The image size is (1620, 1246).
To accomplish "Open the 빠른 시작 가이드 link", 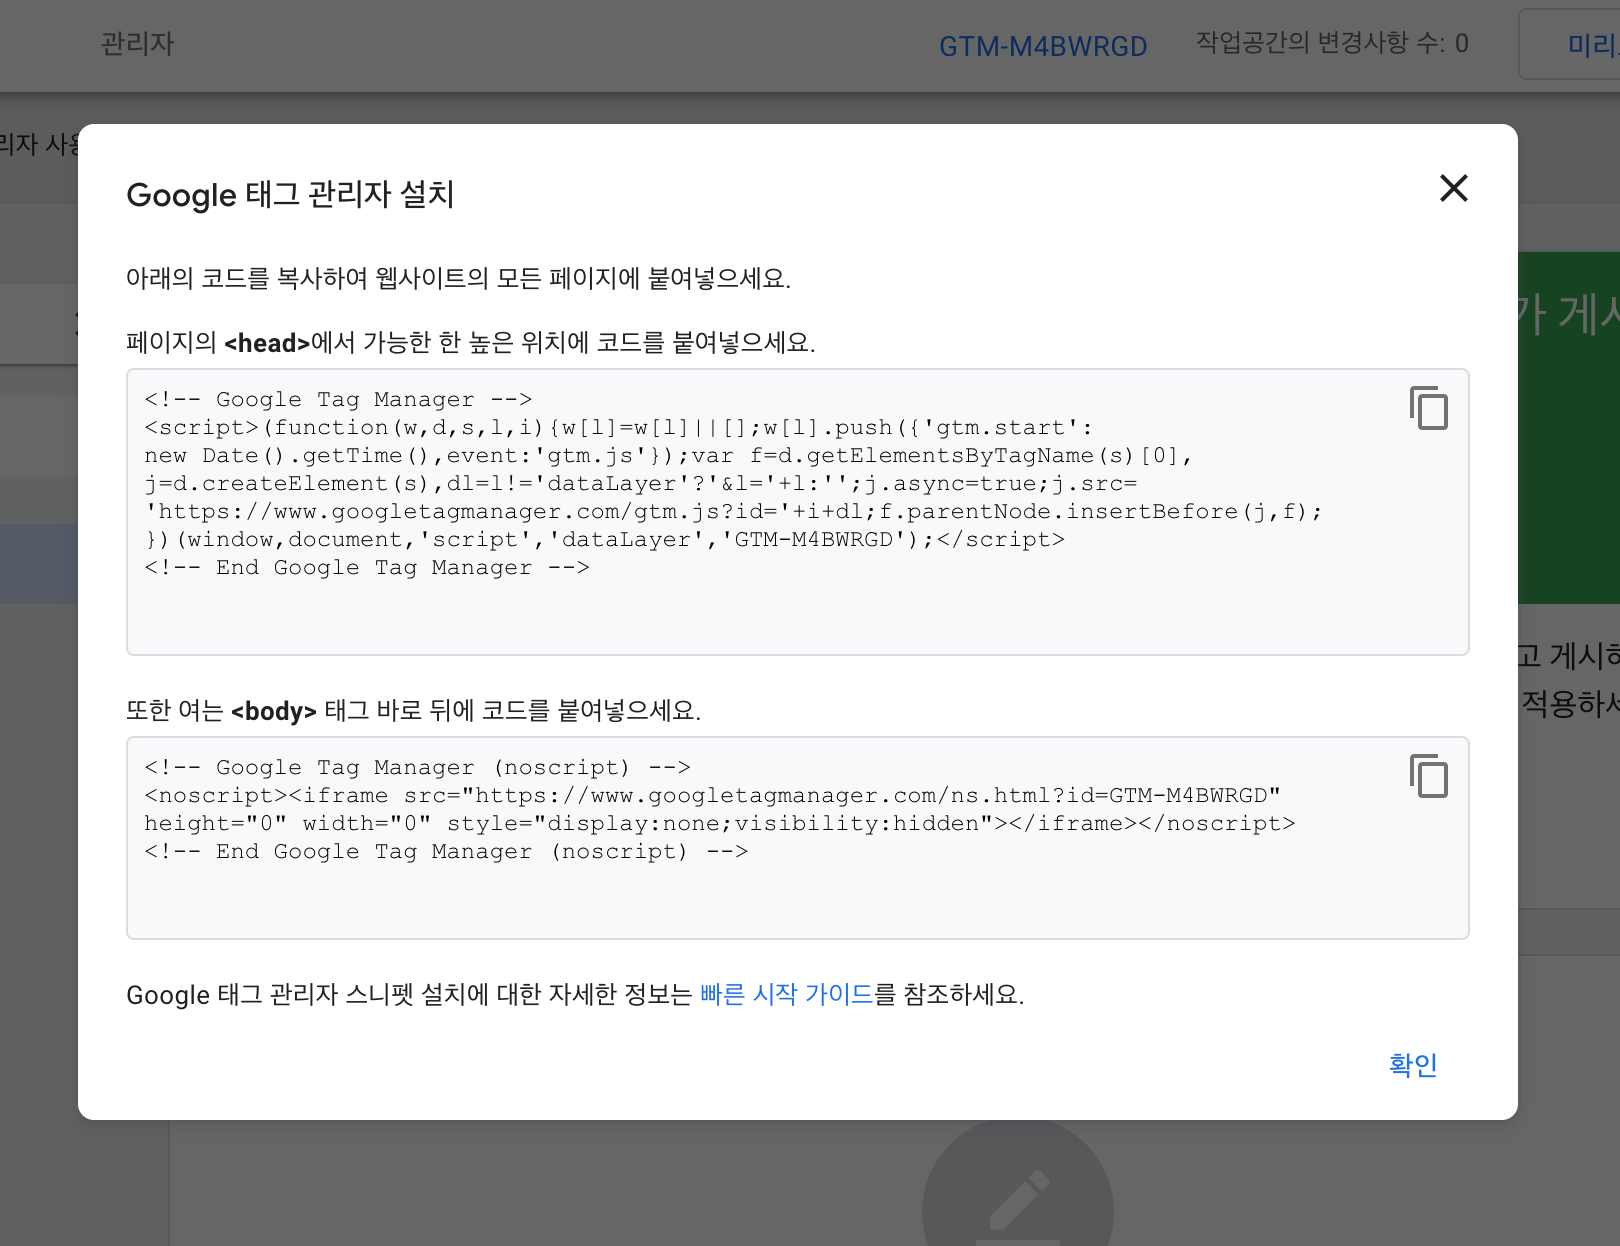I will pos(787,995).
